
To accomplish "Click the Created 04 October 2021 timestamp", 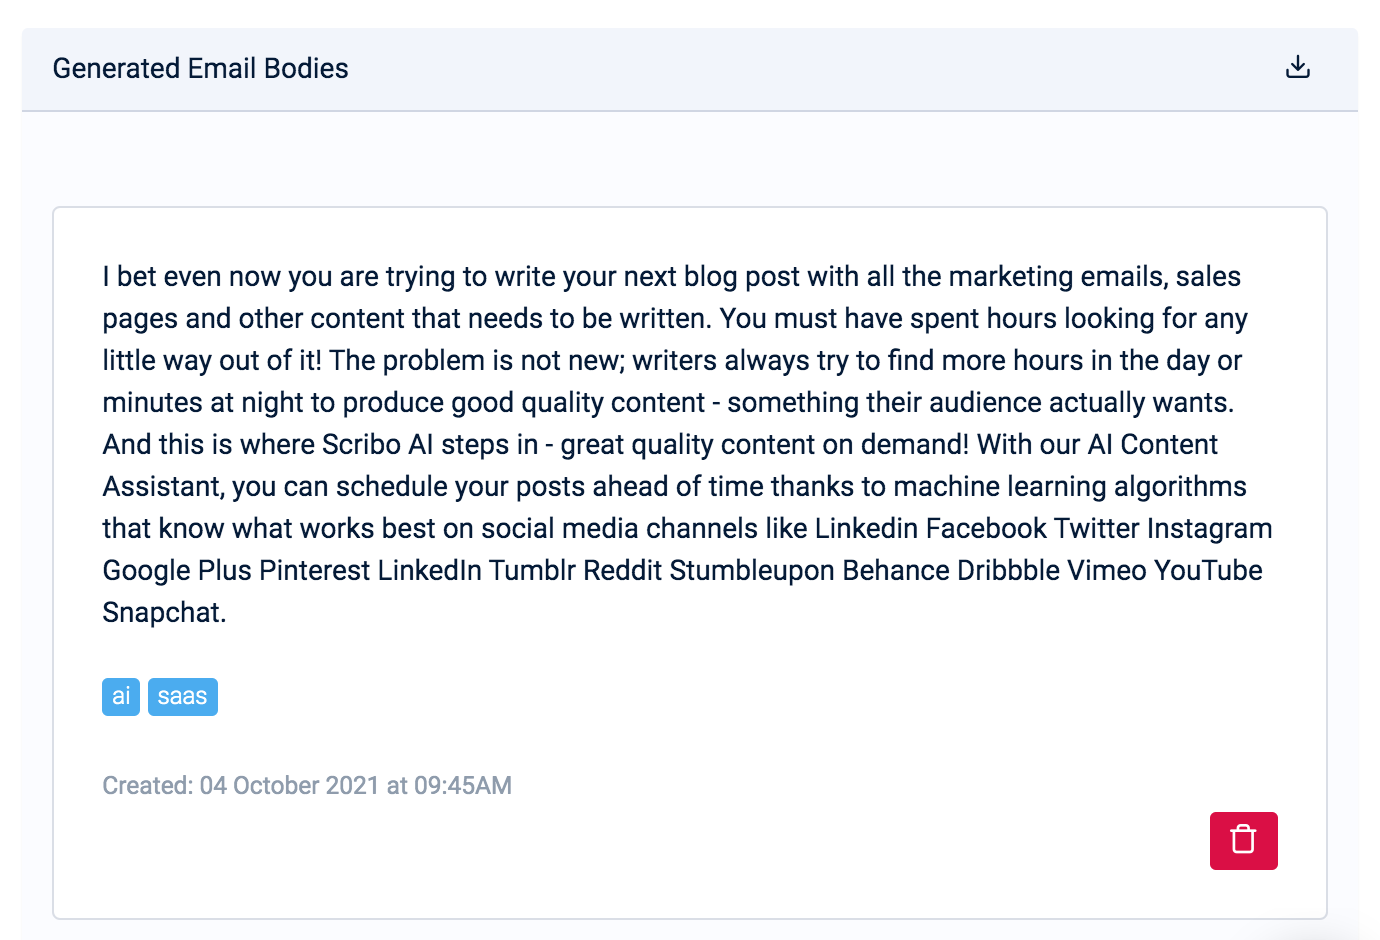I will click(x=306, y=785).
